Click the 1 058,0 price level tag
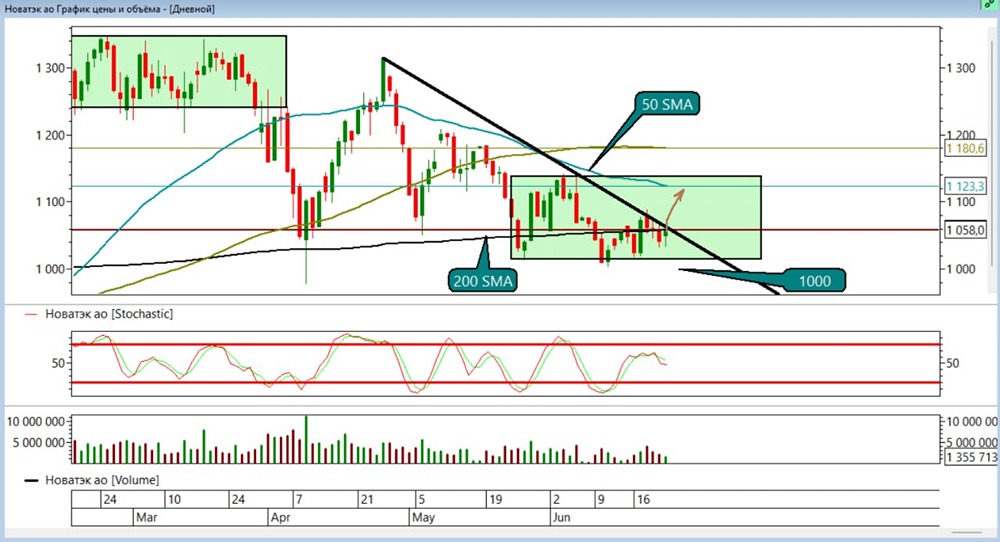Image resolution: width=1000 pixels, height=542 pixels. point(965,230)
